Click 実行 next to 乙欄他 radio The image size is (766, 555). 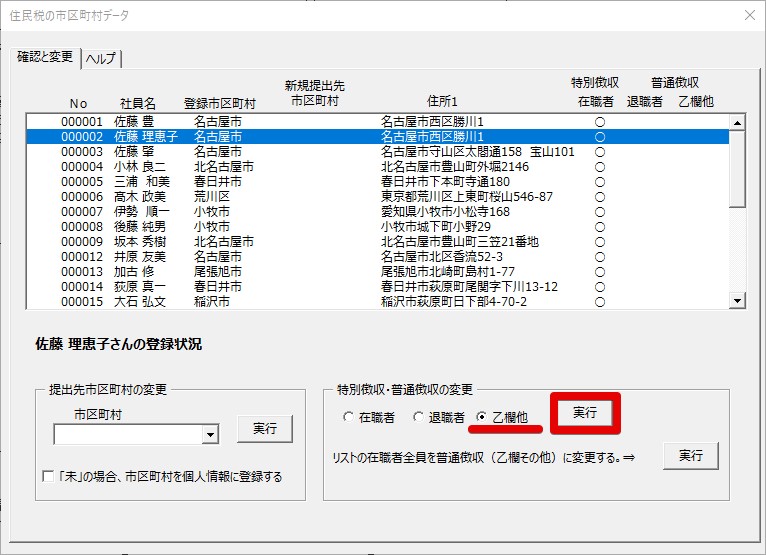point(585,413)
